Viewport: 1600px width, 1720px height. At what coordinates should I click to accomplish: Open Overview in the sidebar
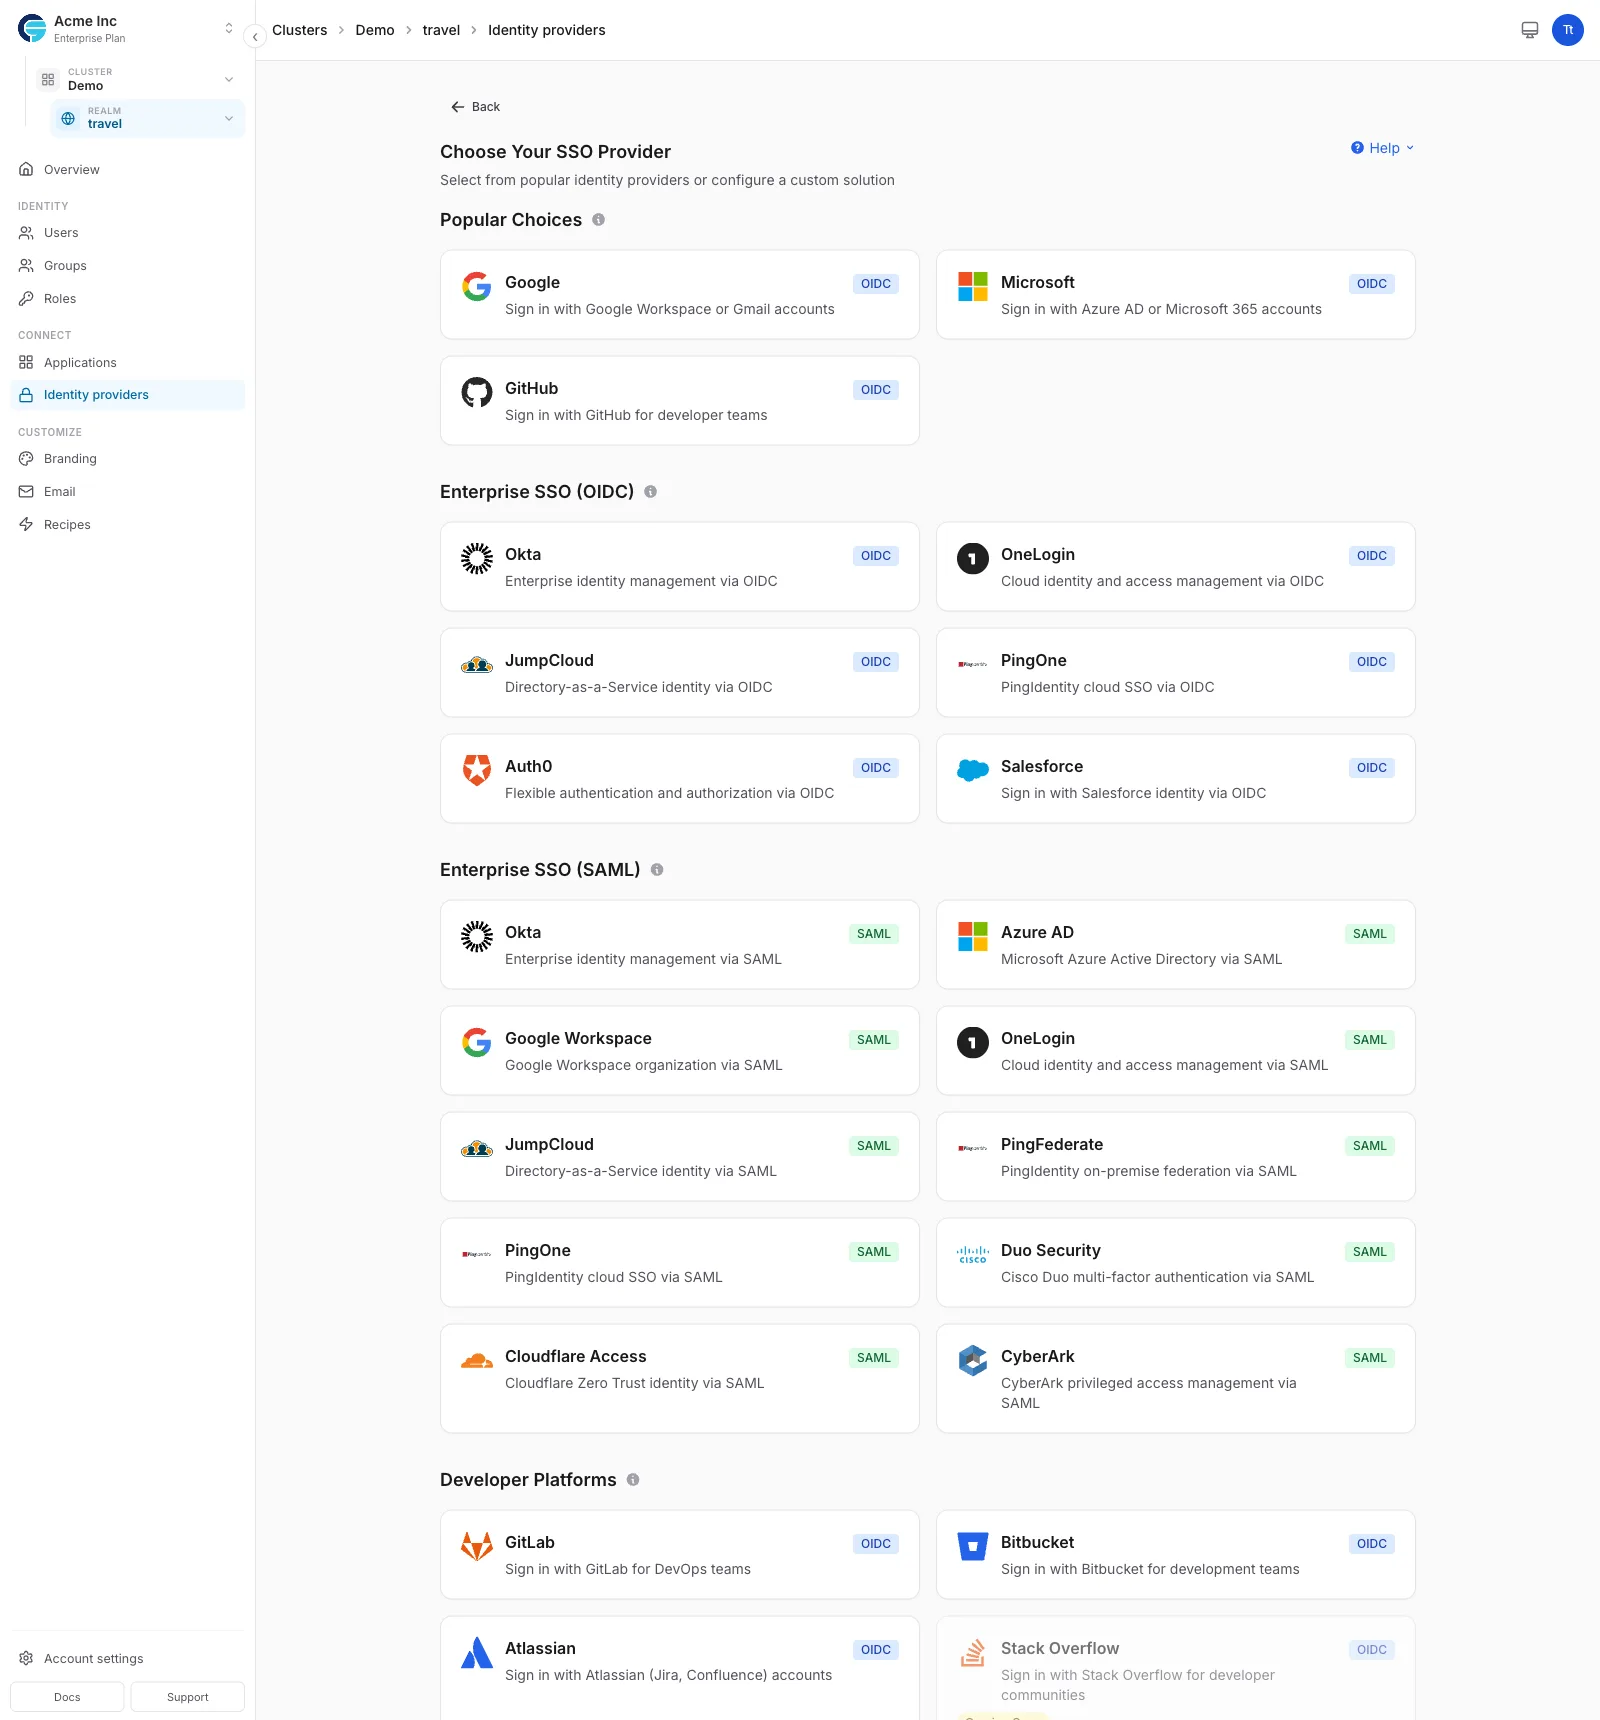click(127, 170)
